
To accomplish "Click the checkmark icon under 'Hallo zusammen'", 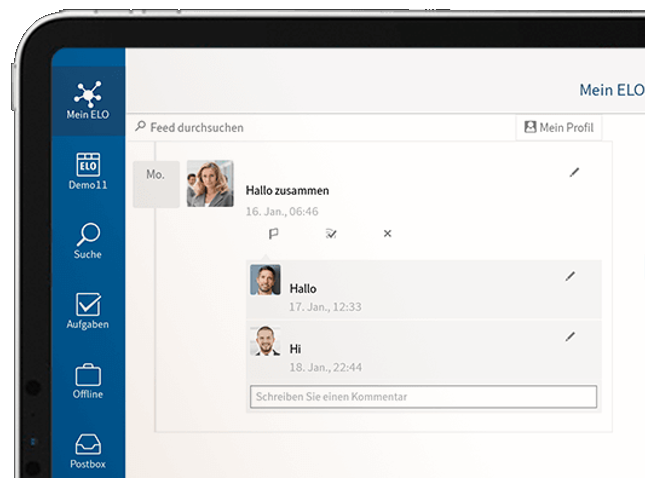I will point(331,233).
